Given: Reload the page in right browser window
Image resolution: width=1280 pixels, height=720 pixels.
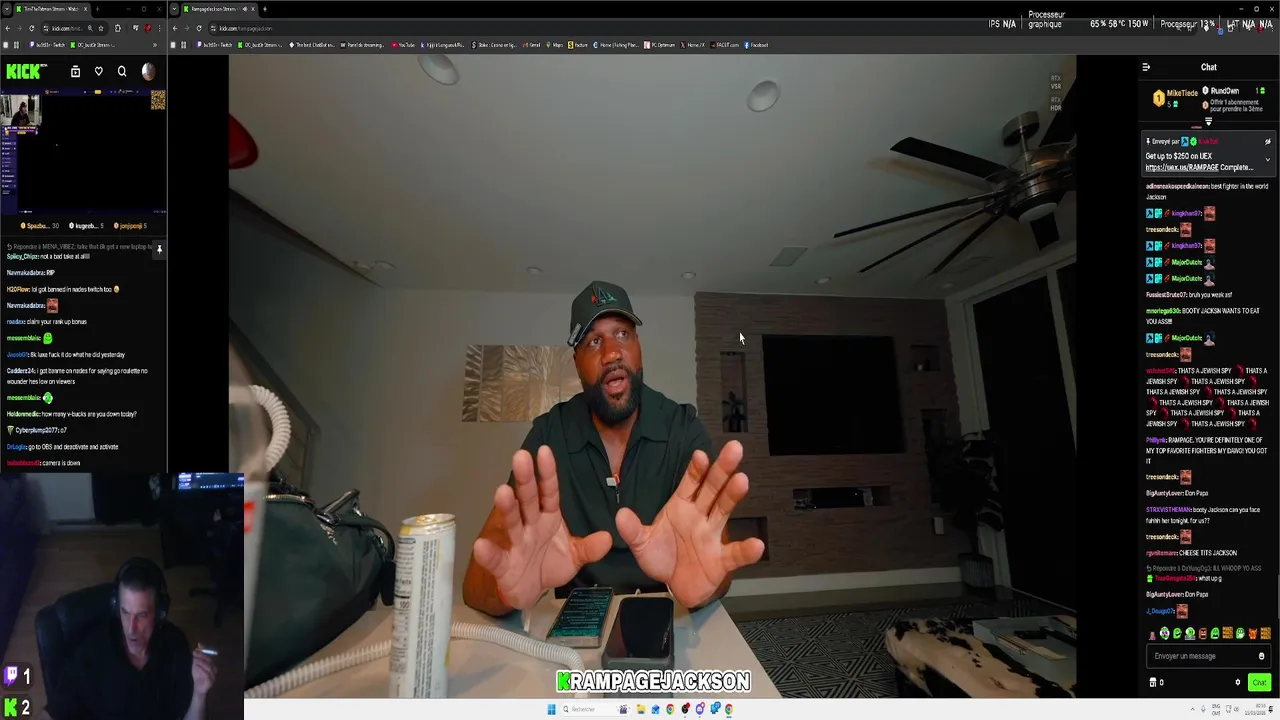Looking at the screenshot, I should click(x=199, y=28).
